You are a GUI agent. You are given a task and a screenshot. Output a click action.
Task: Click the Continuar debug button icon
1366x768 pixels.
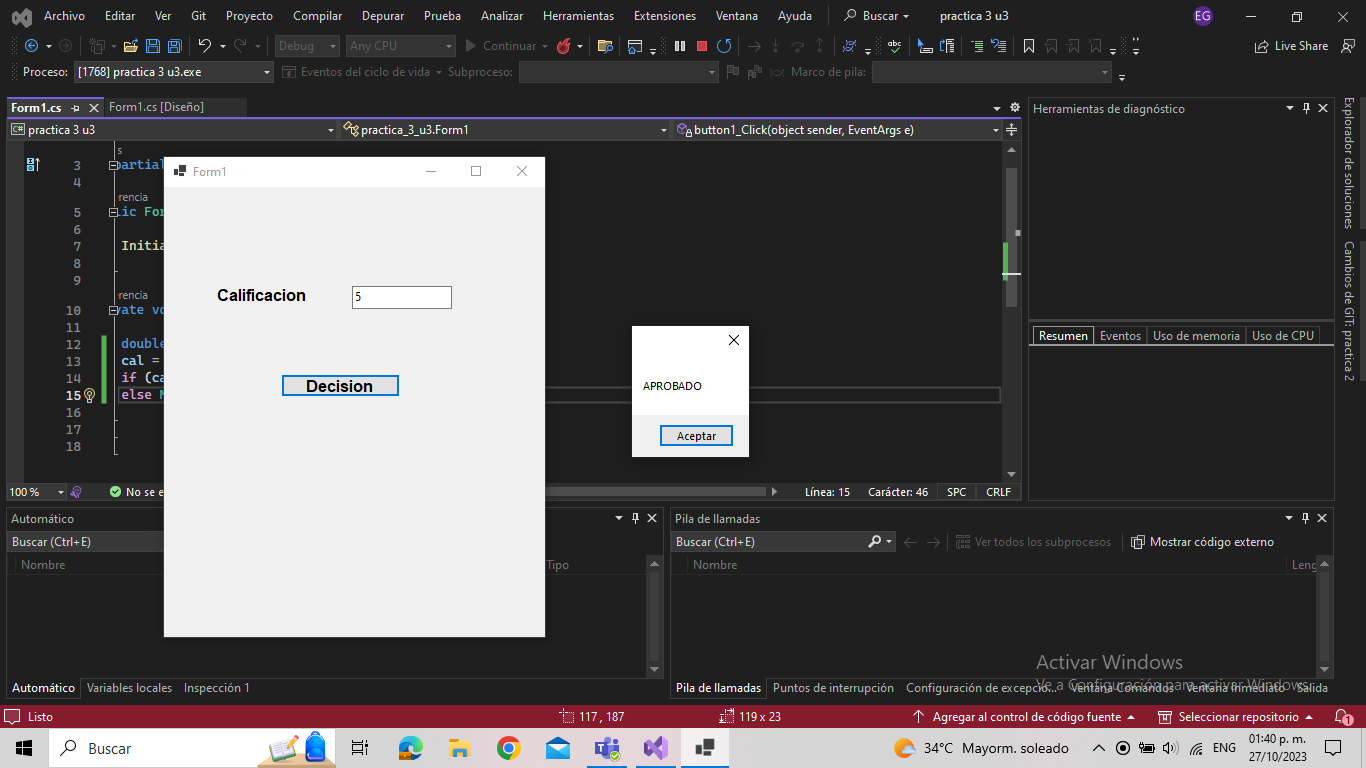coord(468,45)
